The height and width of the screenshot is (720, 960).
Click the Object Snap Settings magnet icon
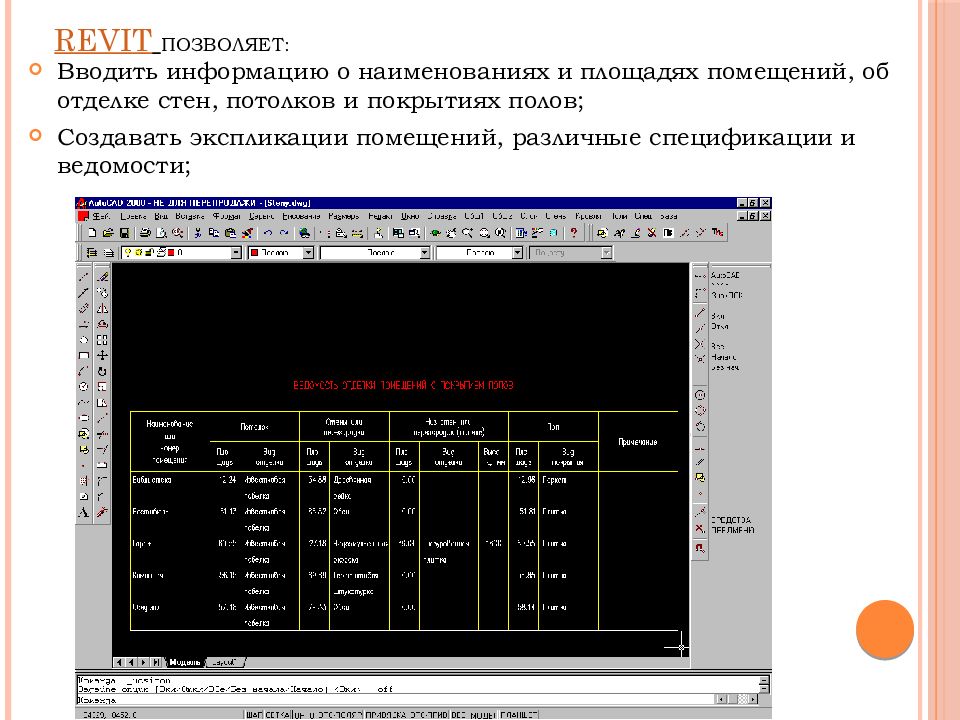pyautogui.click(x=700, y=547)
